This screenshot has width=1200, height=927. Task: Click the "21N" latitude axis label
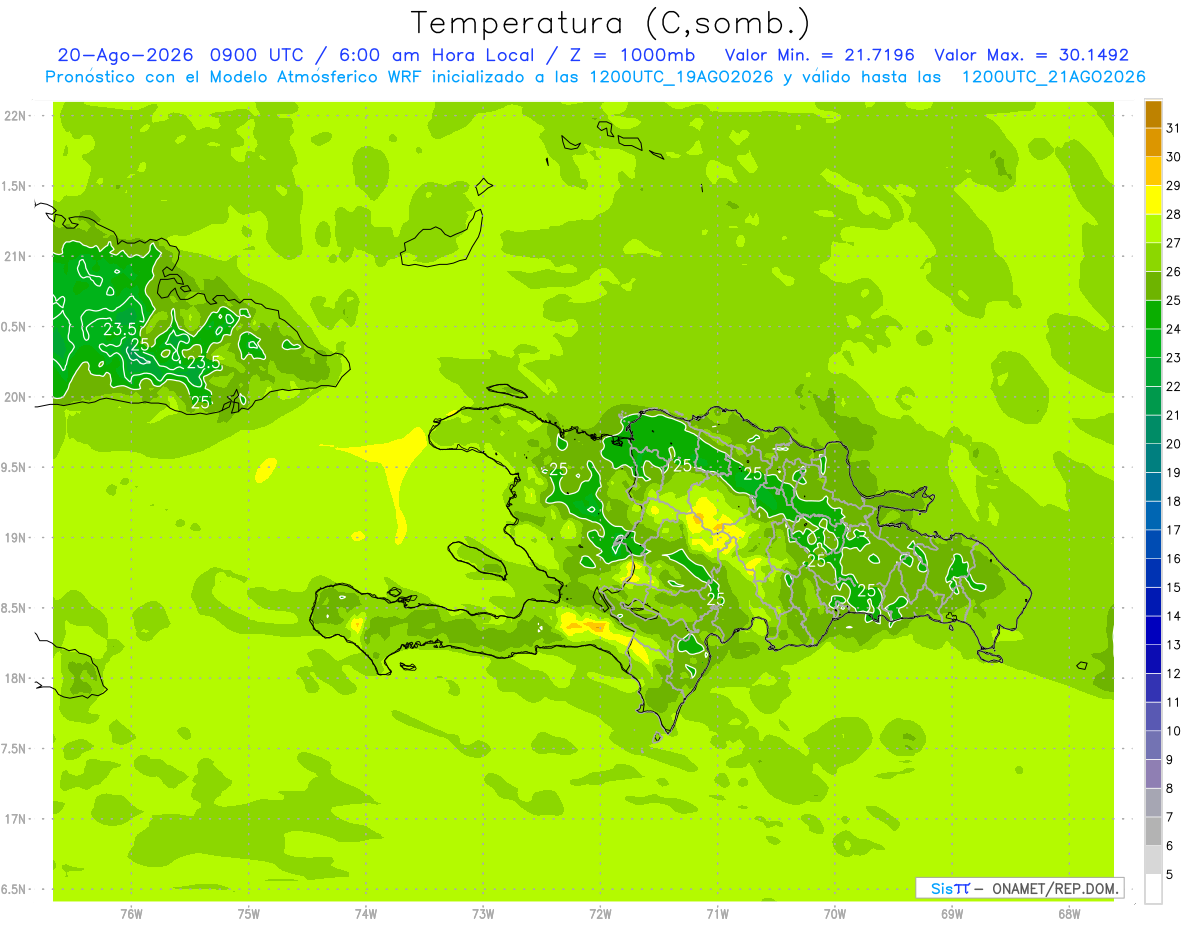[17, 256]
